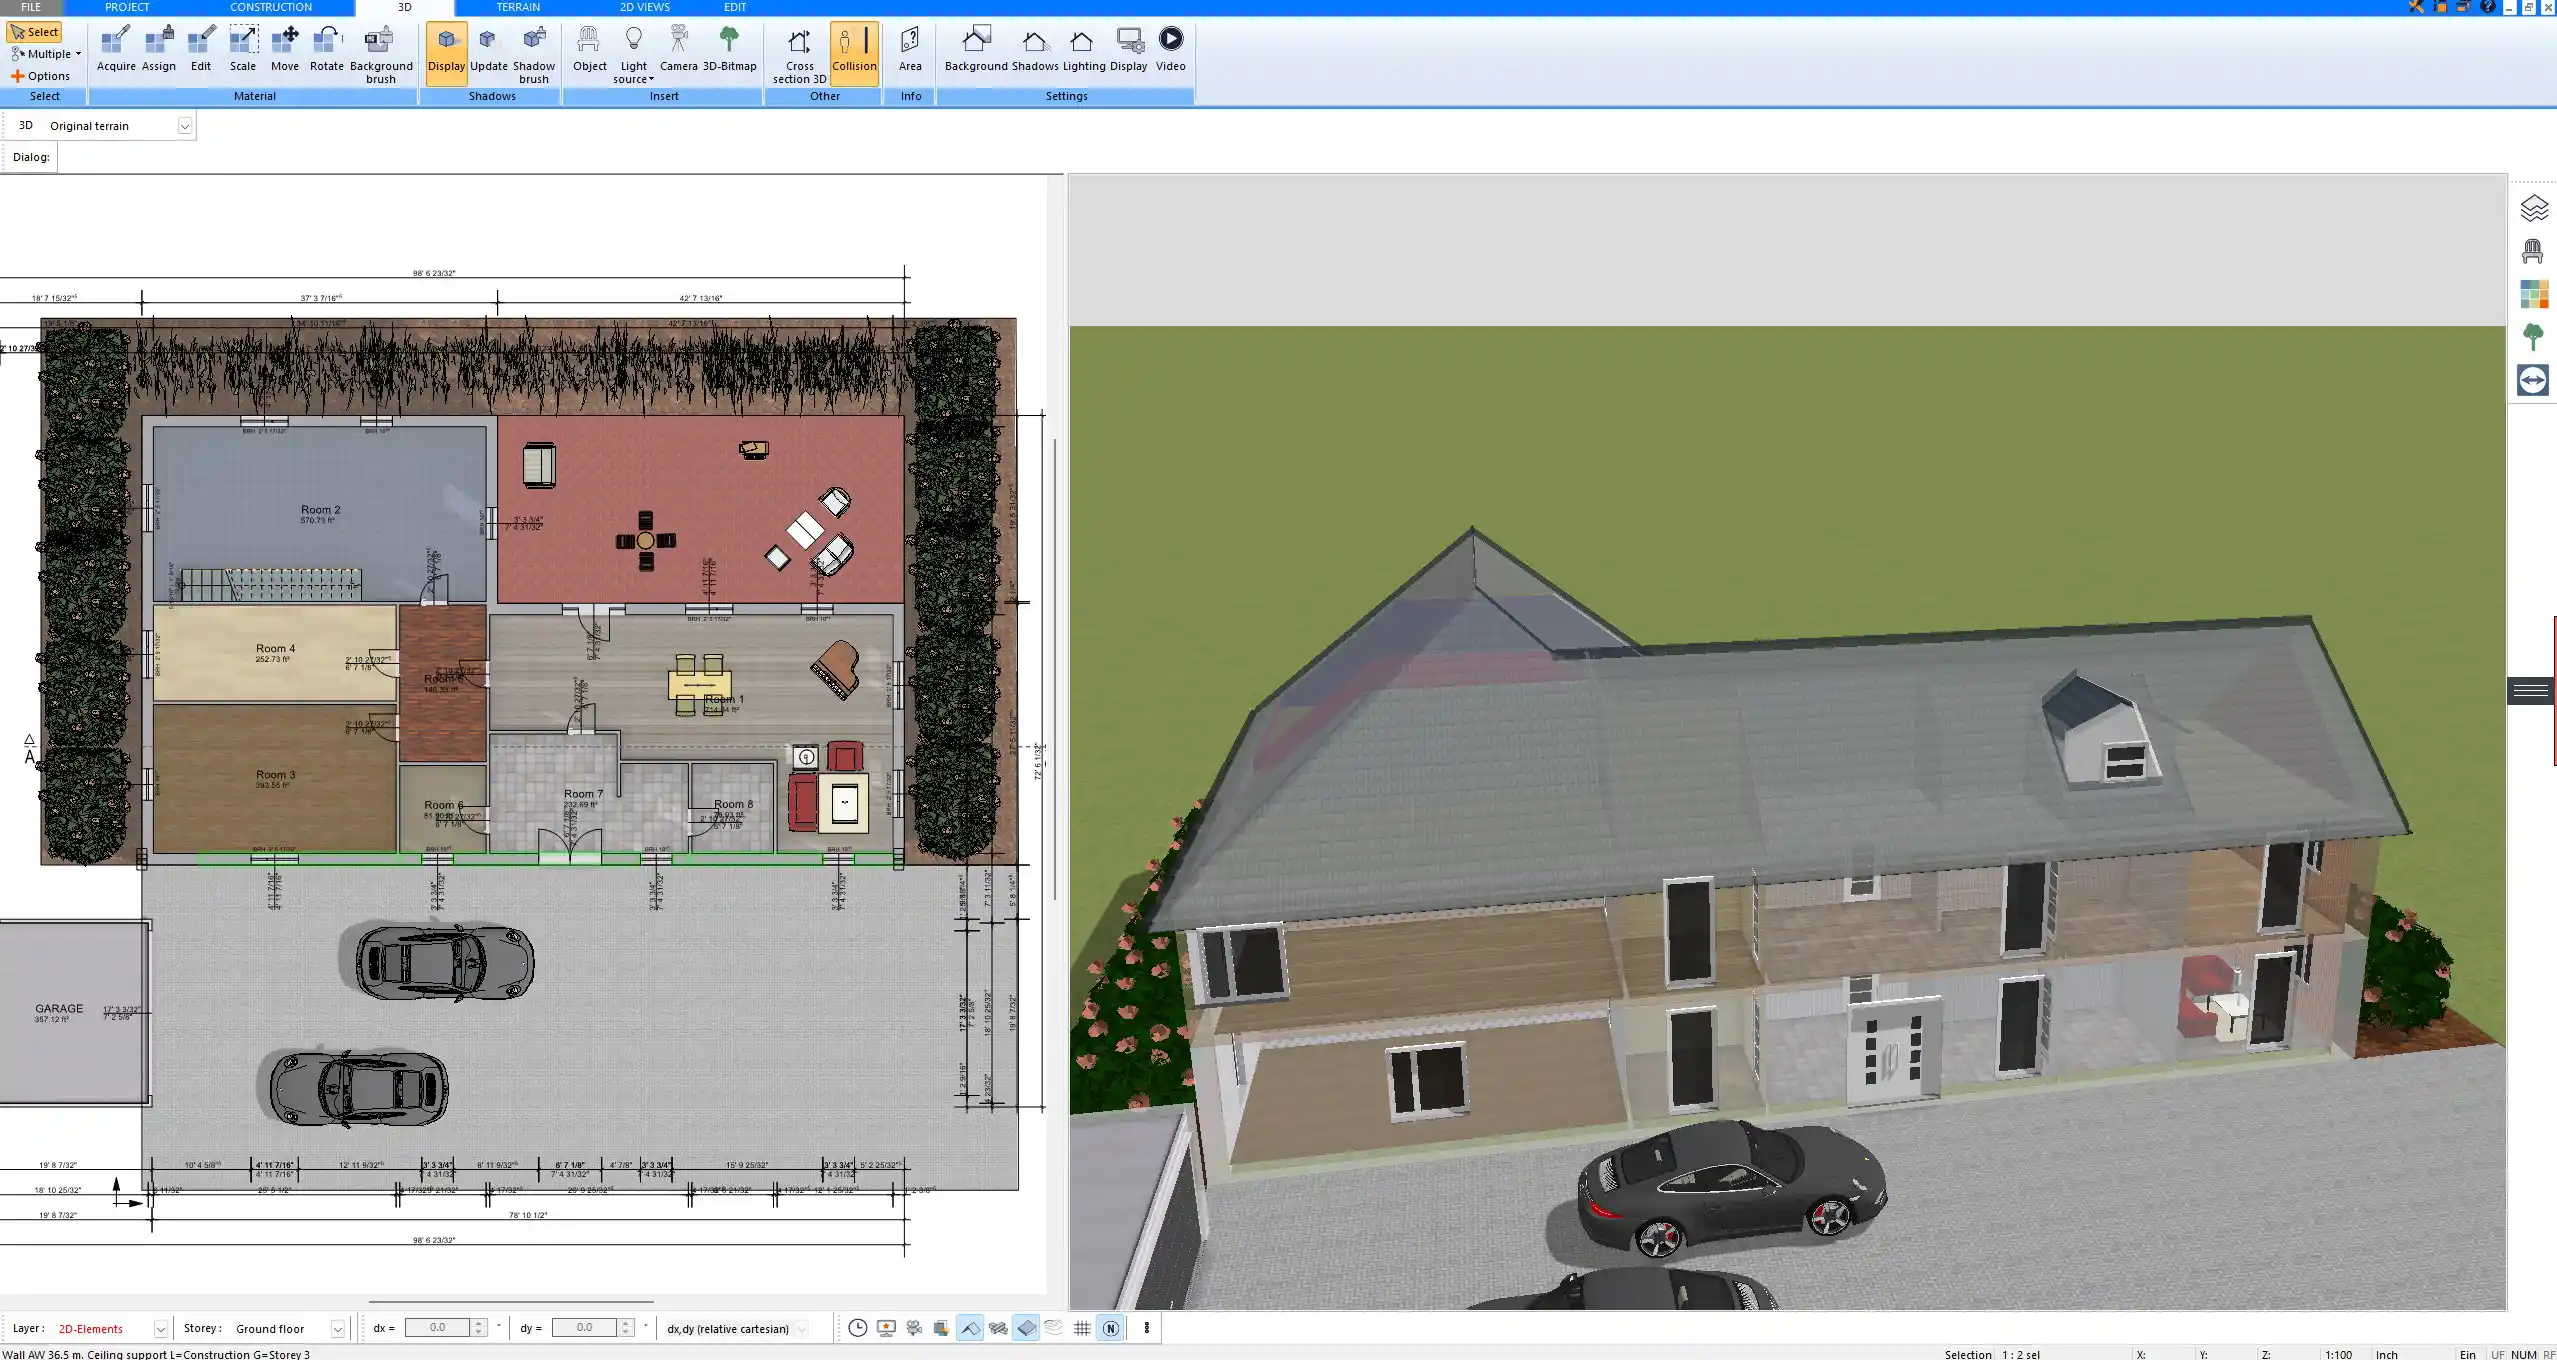Toggle the Collision detection mode
The width and height of the screenshot is (2557, 1360).
click(x=854, y=50)
